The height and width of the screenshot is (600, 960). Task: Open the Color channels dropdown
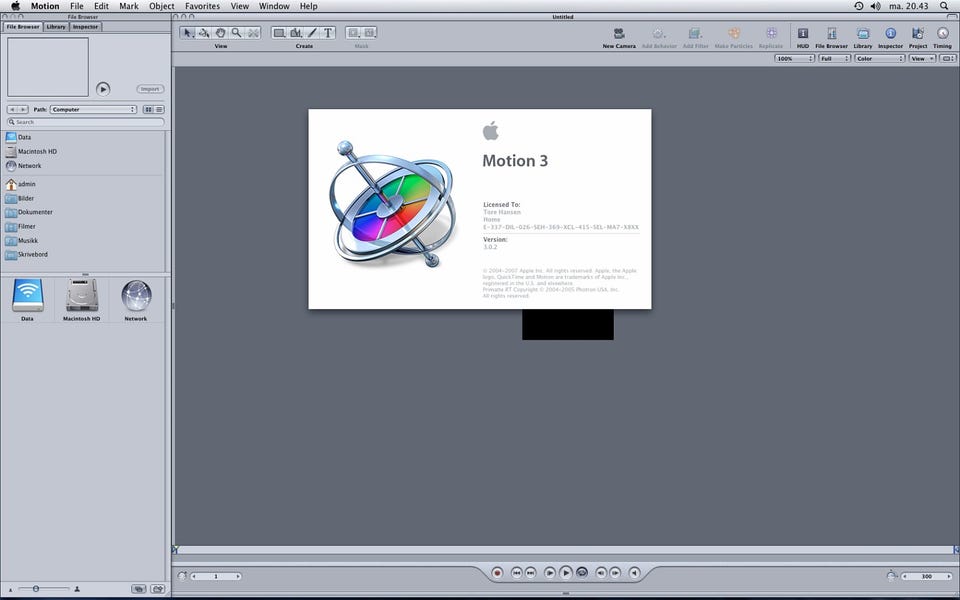click(x=880, y=59)
